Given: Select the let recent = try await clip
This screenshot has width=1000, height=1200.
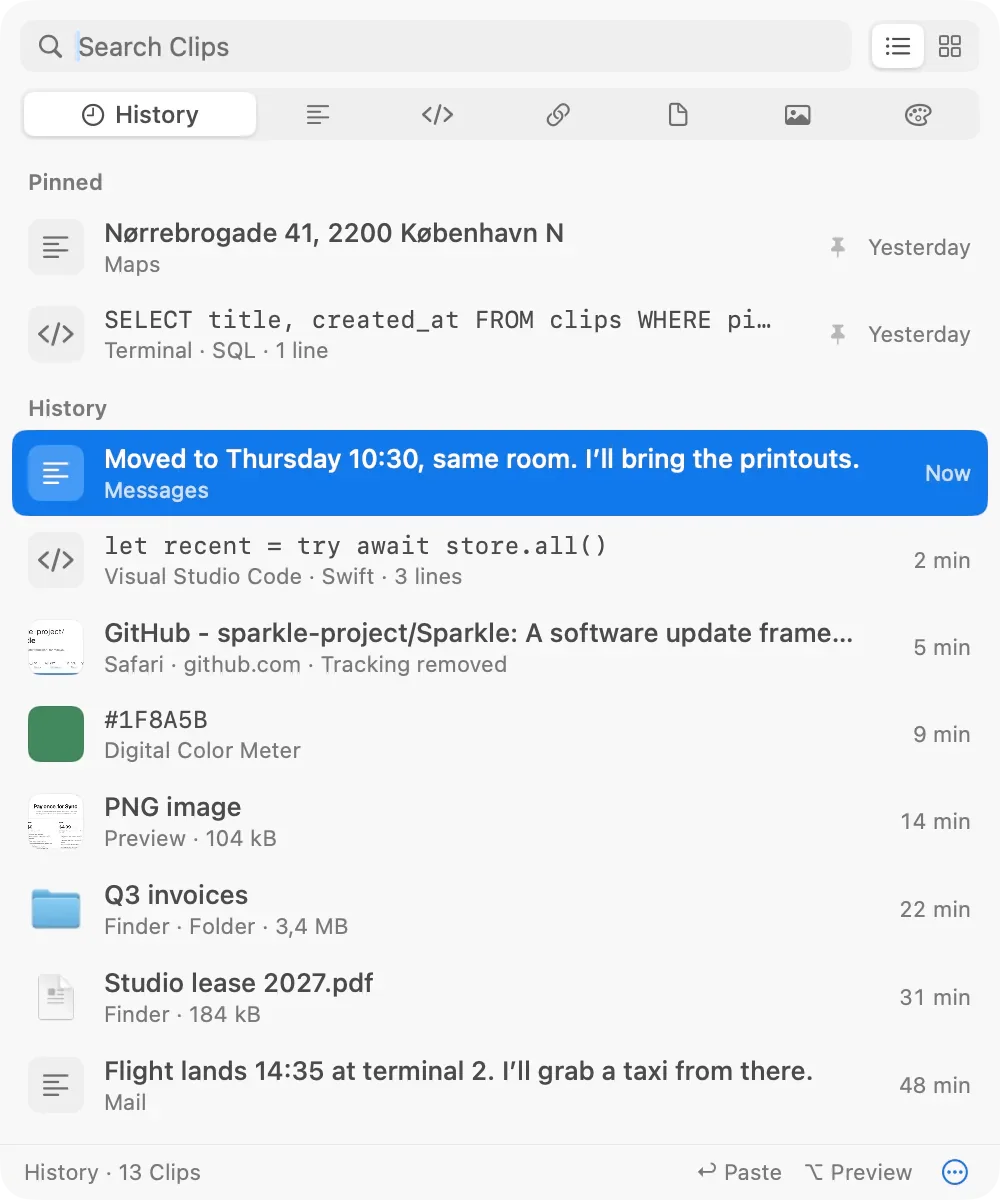Looking at the screenshot, I should pyautogui.click(x=500, y=560).
